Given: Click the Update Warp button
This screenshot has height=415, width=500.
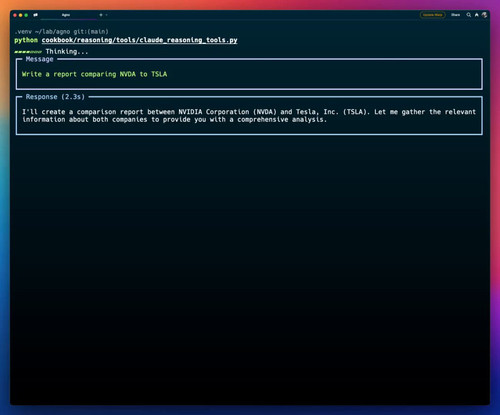Looking at the screenshot, I should click(x=433, y=15).
